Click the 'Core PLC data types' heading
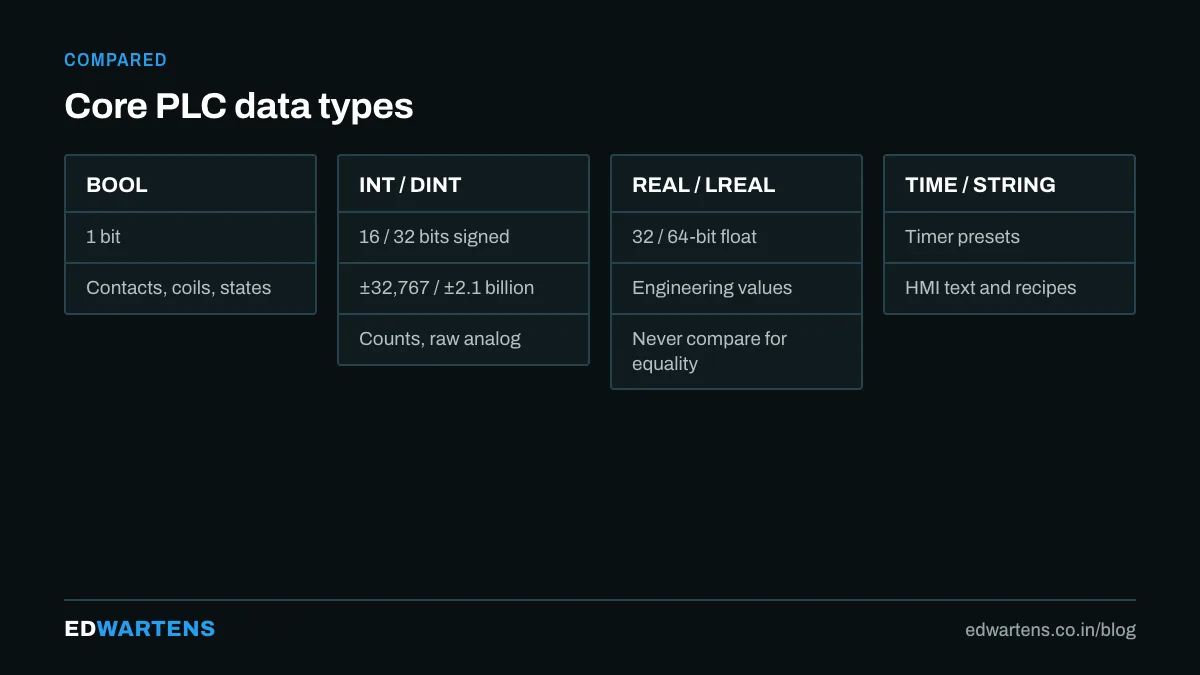1200x675 pixels. point(238,106)
